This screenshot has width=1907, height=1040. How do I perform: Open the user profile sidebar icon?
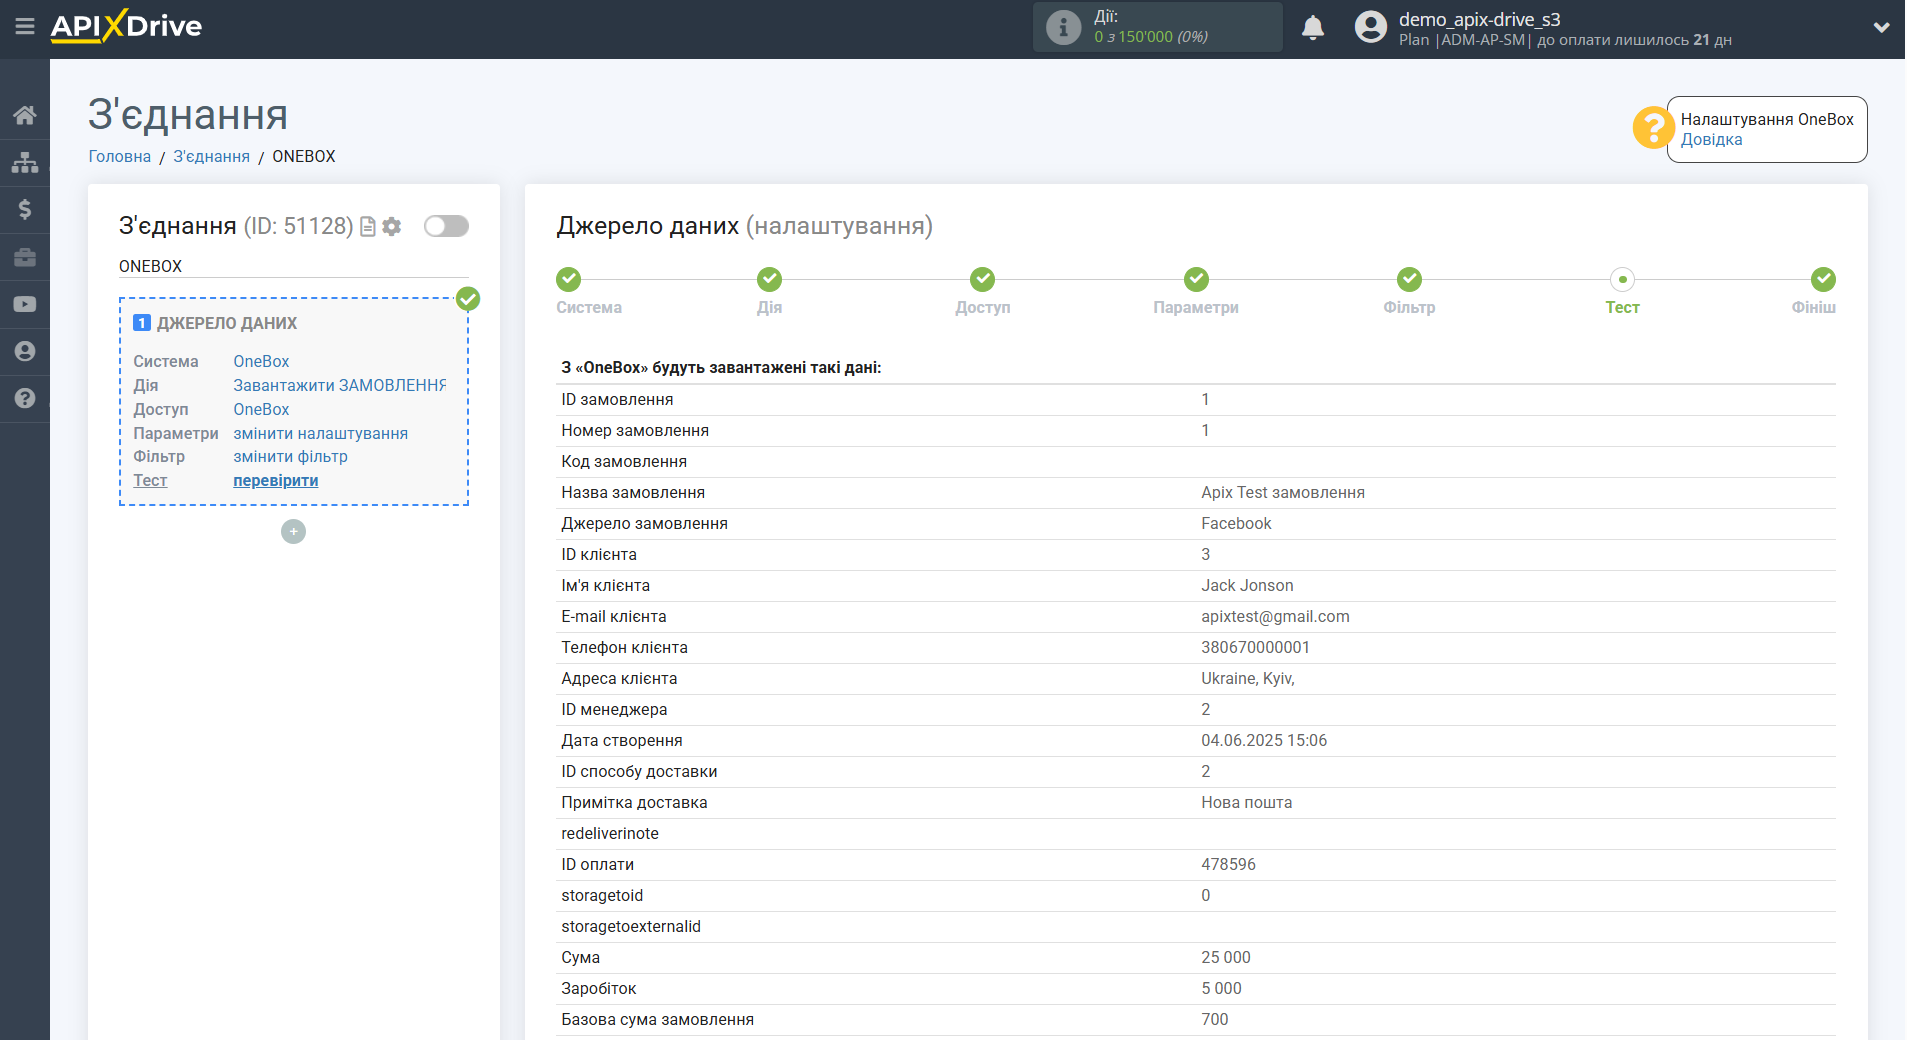click(x=25, y=351)
